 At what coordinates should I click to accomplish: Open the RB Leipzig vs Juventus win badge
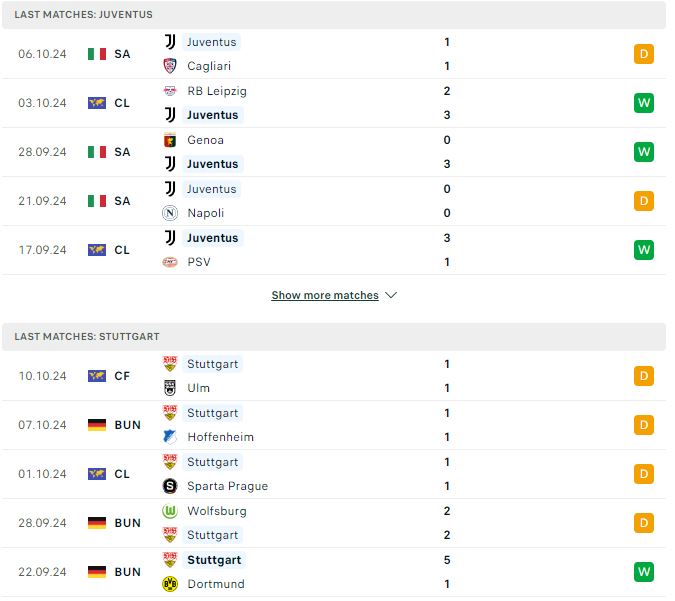(645, 103)
